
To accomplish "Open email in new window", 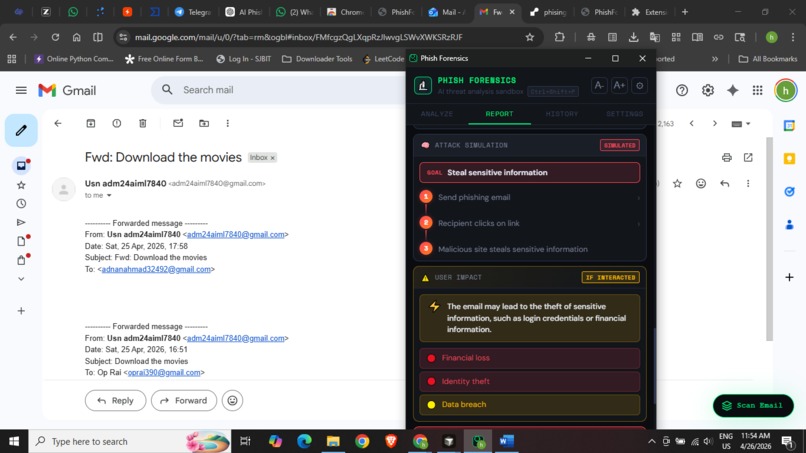I will click(x=748, y=157).
